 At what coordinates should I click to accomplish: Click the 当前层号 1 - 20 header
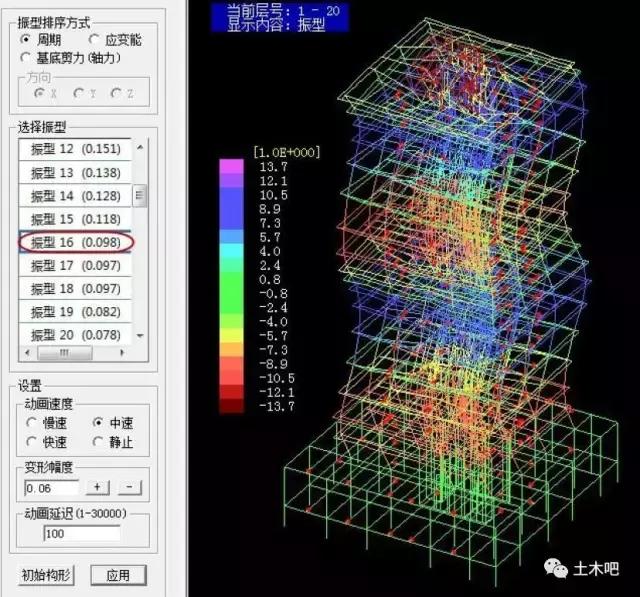tap(284, 11)
